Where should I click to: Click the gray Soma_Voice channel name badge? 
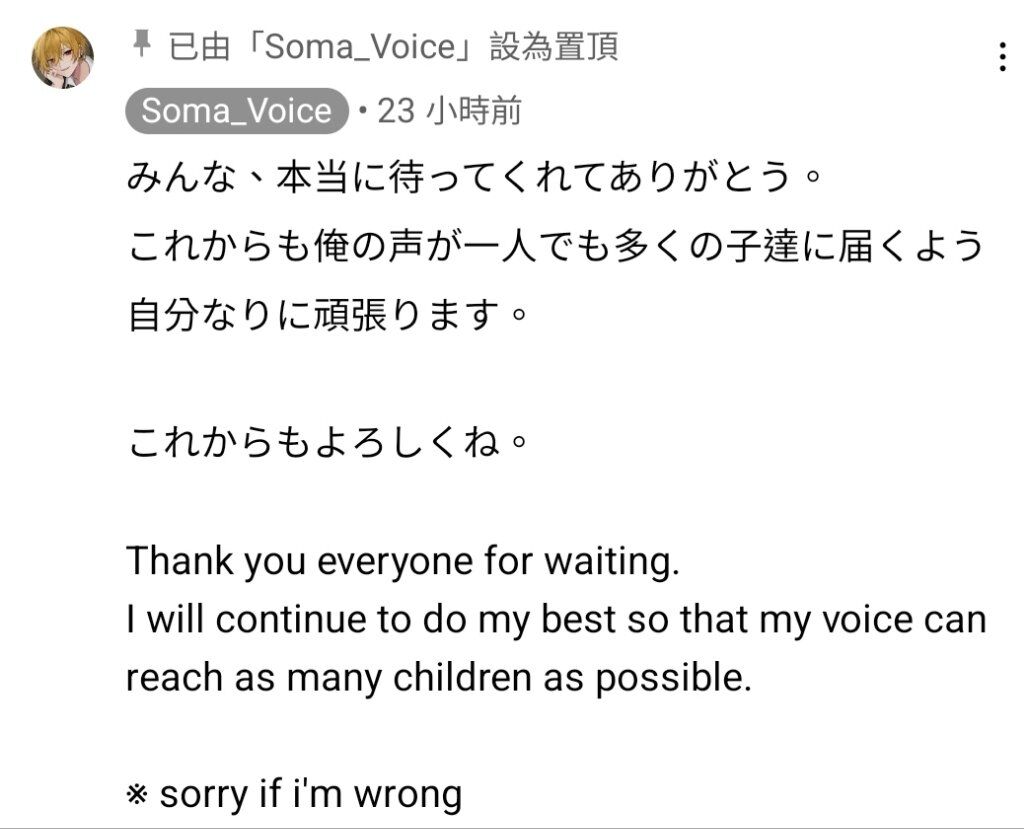[x=236, y=110]
